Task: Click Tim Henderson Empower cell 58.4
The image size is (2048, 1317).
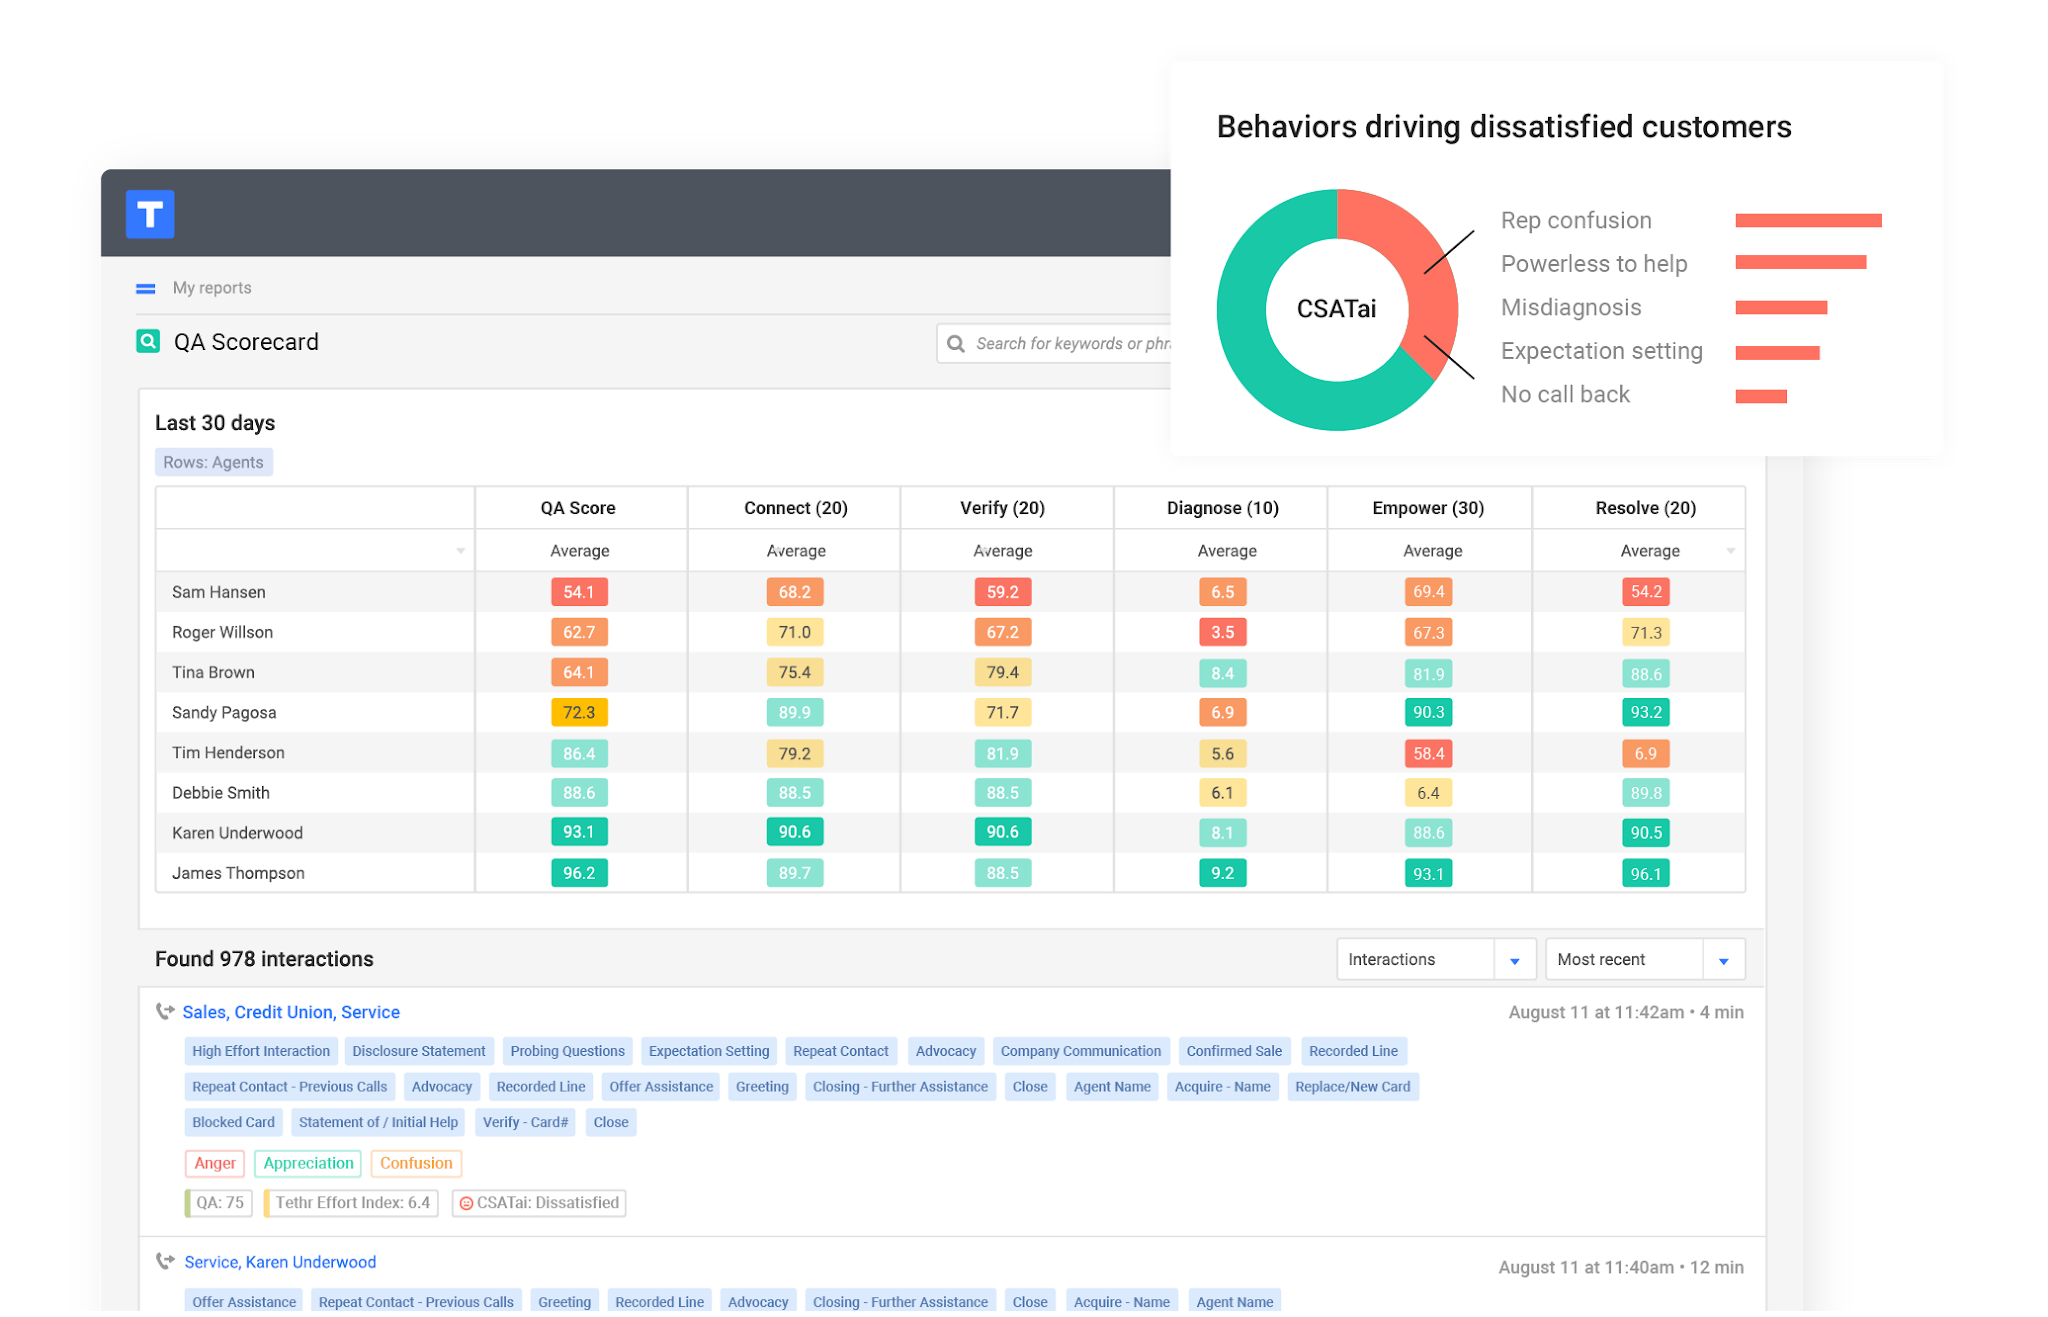Action: [x=1428, y=754]
